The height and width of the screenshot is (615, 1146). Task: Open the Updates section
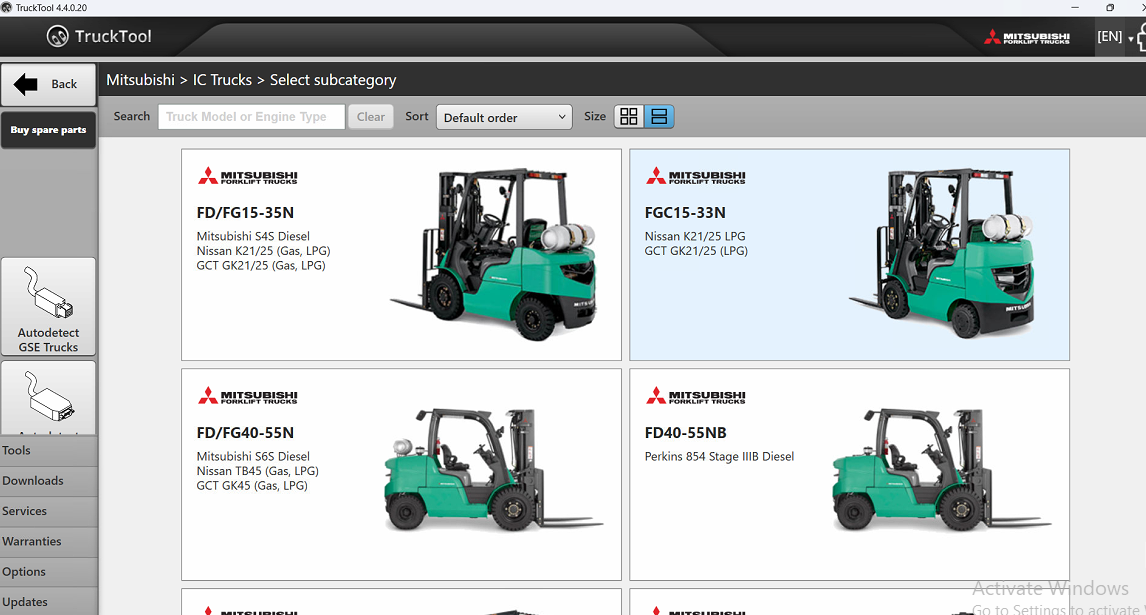pos(48,602)
